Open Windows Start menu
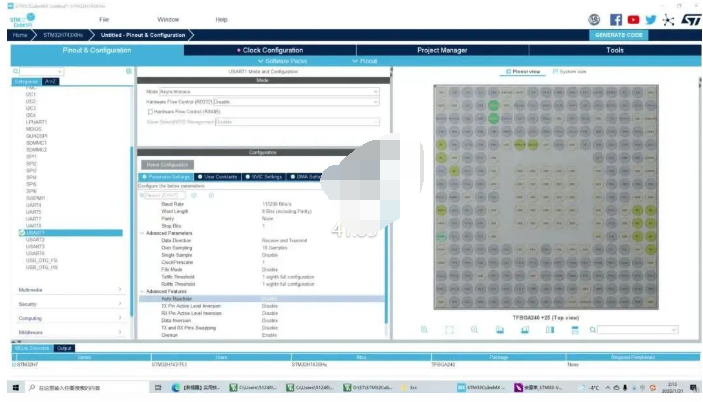 pyautogui.click(x=16, y=388)
